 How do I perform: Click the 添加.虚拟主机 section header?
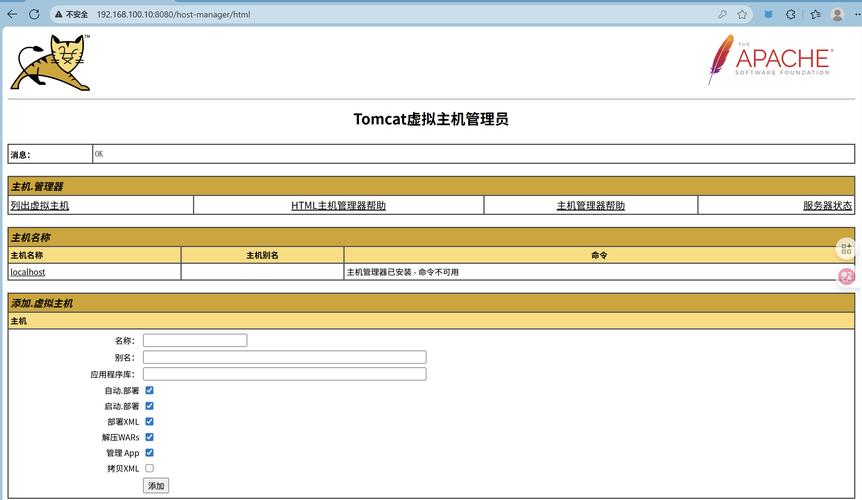(x=431, y=303)
